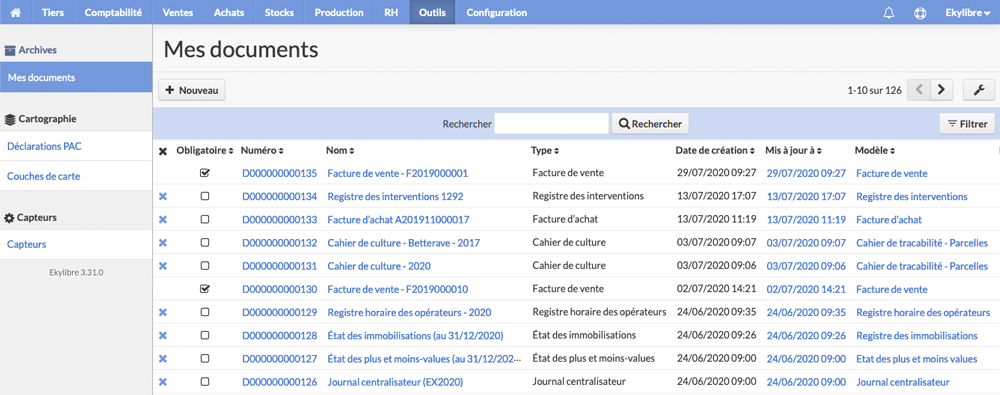Open the Stocks menu

(279, 12)
